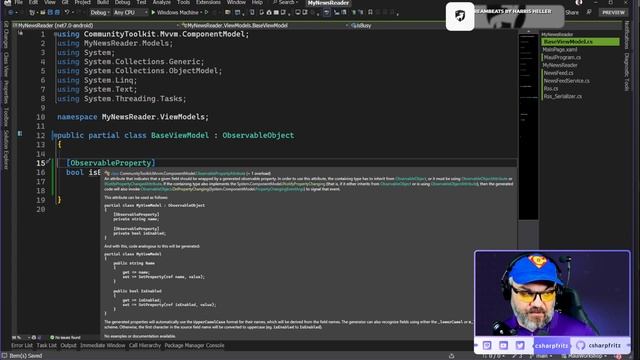The image size is (640, 360).
Task: Click the bookmark toolbar icon
Action: pos(370,13)
